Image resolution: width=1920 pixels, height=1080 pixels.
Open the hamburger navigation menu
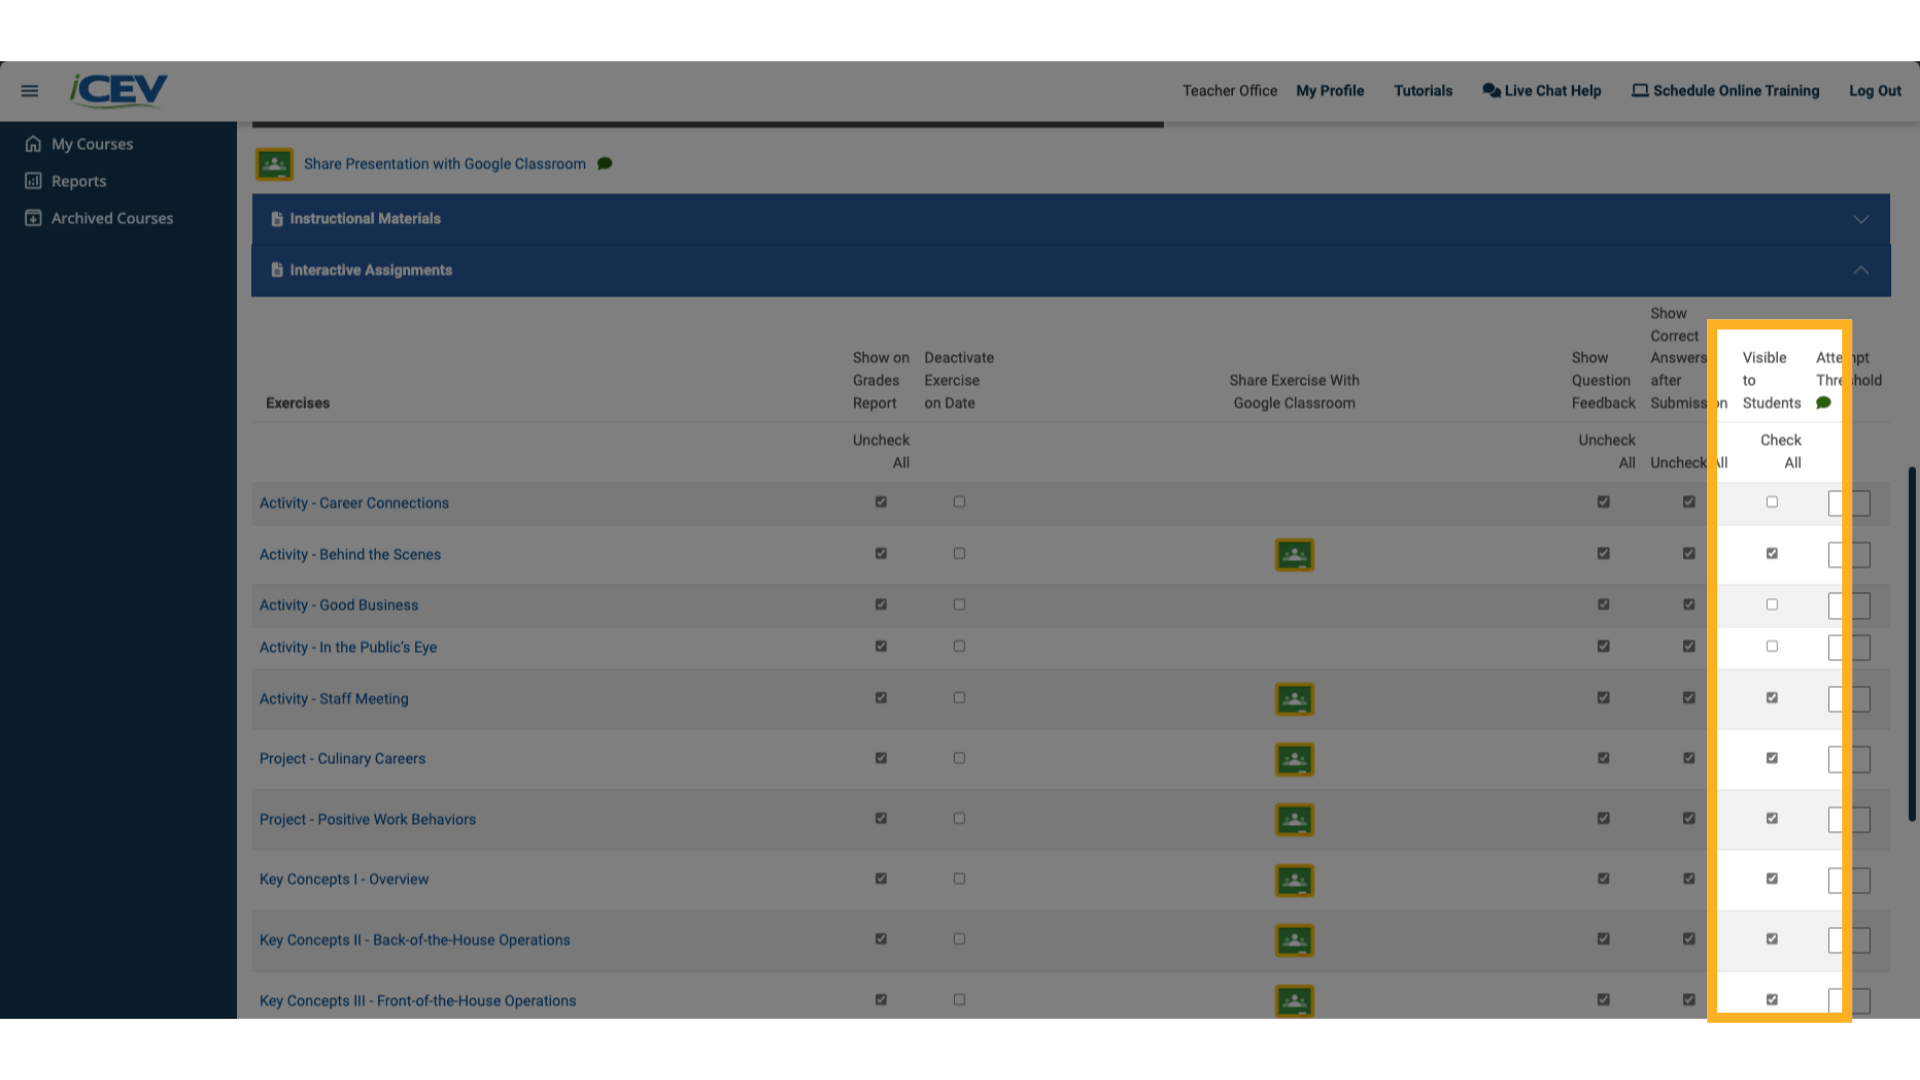(29, 90)
